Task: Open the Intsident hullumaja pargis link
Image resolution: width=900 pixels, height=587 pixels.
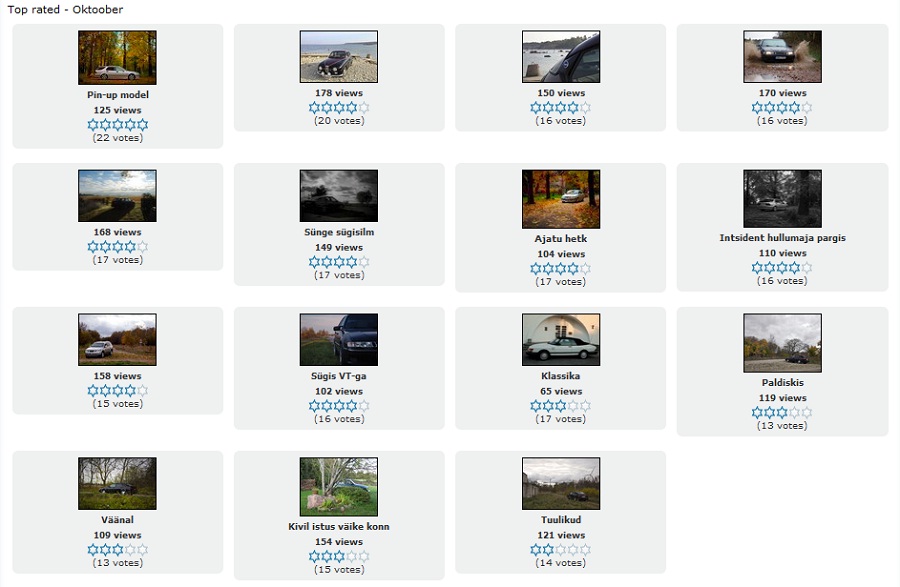Action: [x=782, y=238]
